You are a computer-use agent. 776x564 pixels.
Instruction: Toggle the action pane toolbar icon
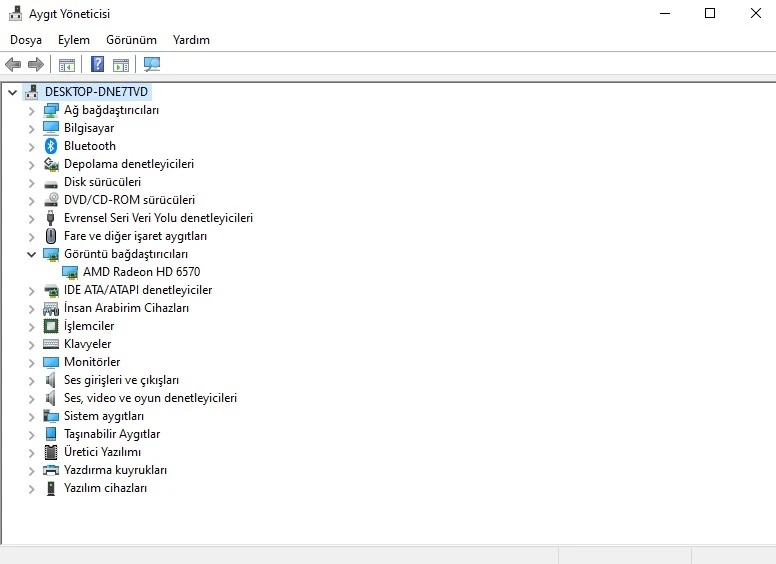[121, 64]
